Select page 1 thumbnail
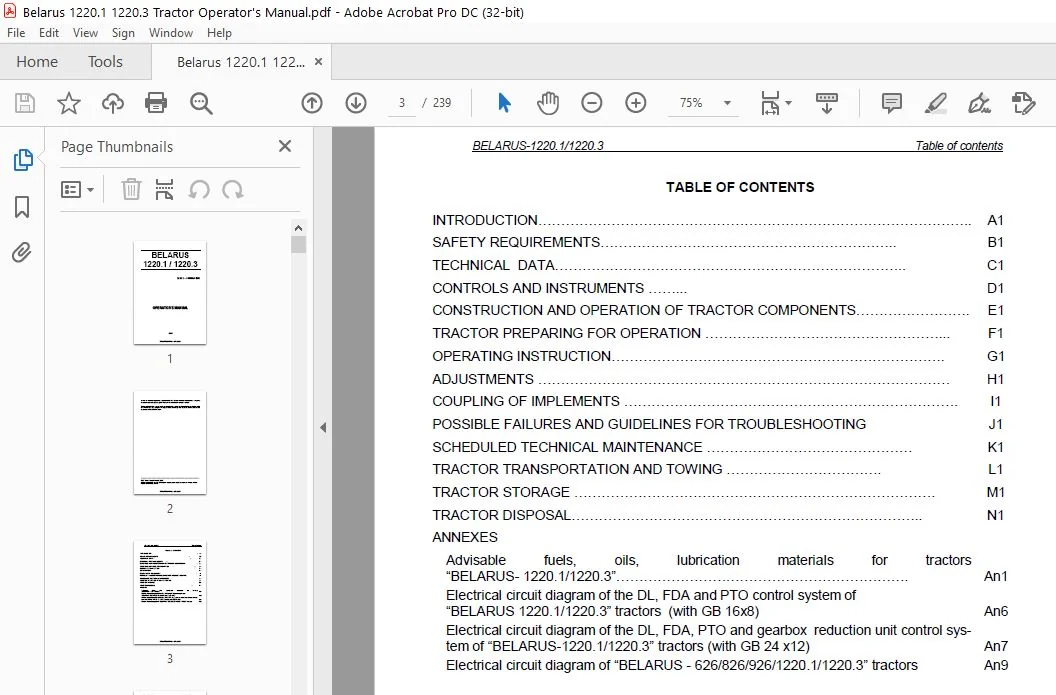Image resolution: width=1056 pixels, height=695 pixels. click(170, 293)
